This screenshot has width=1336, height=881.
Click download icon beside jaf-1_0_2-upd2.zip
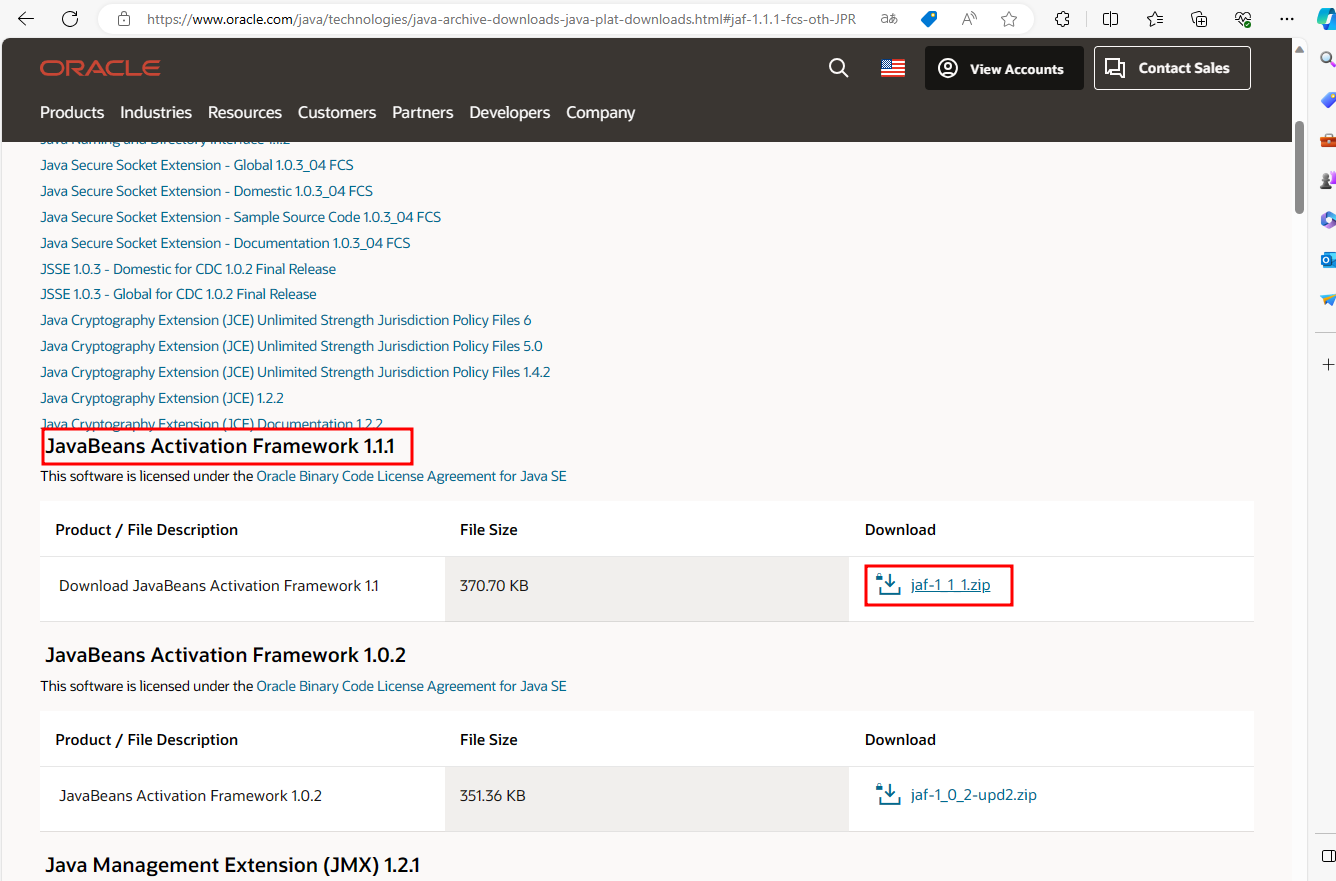click(888, 795)
